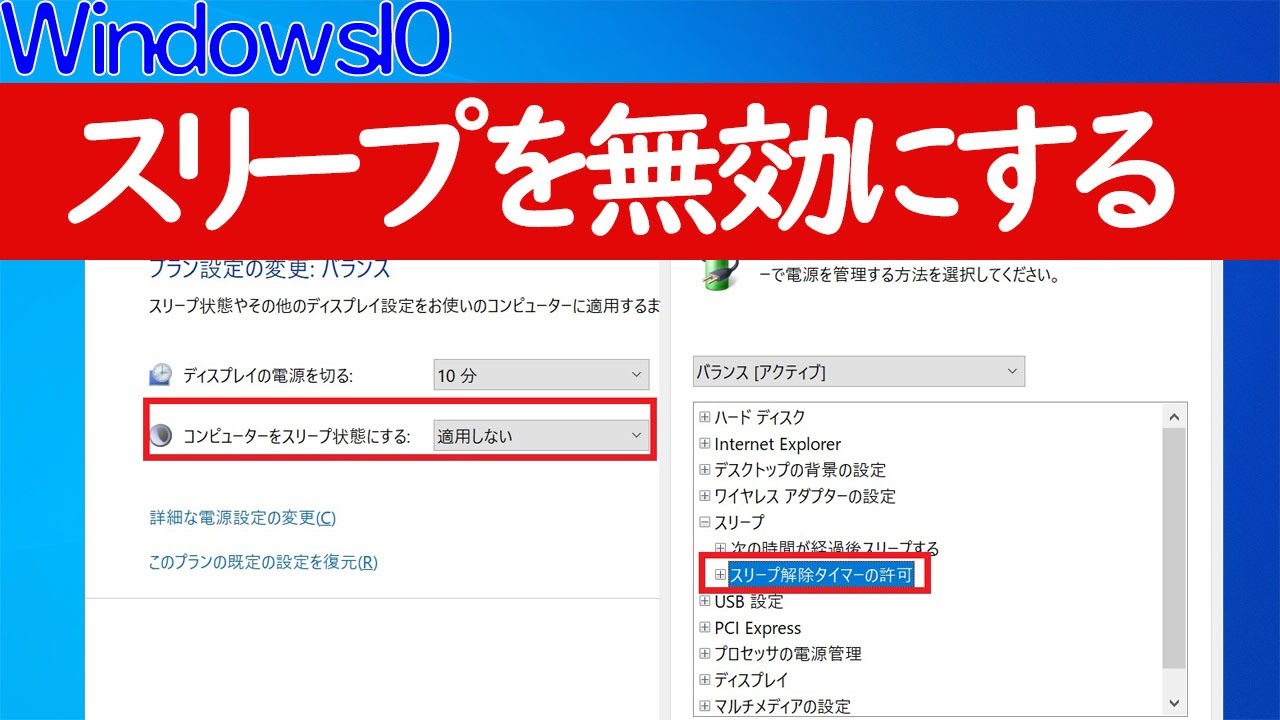
Task: Click the settings list scroll up arrow
Action: [1174, 417]
